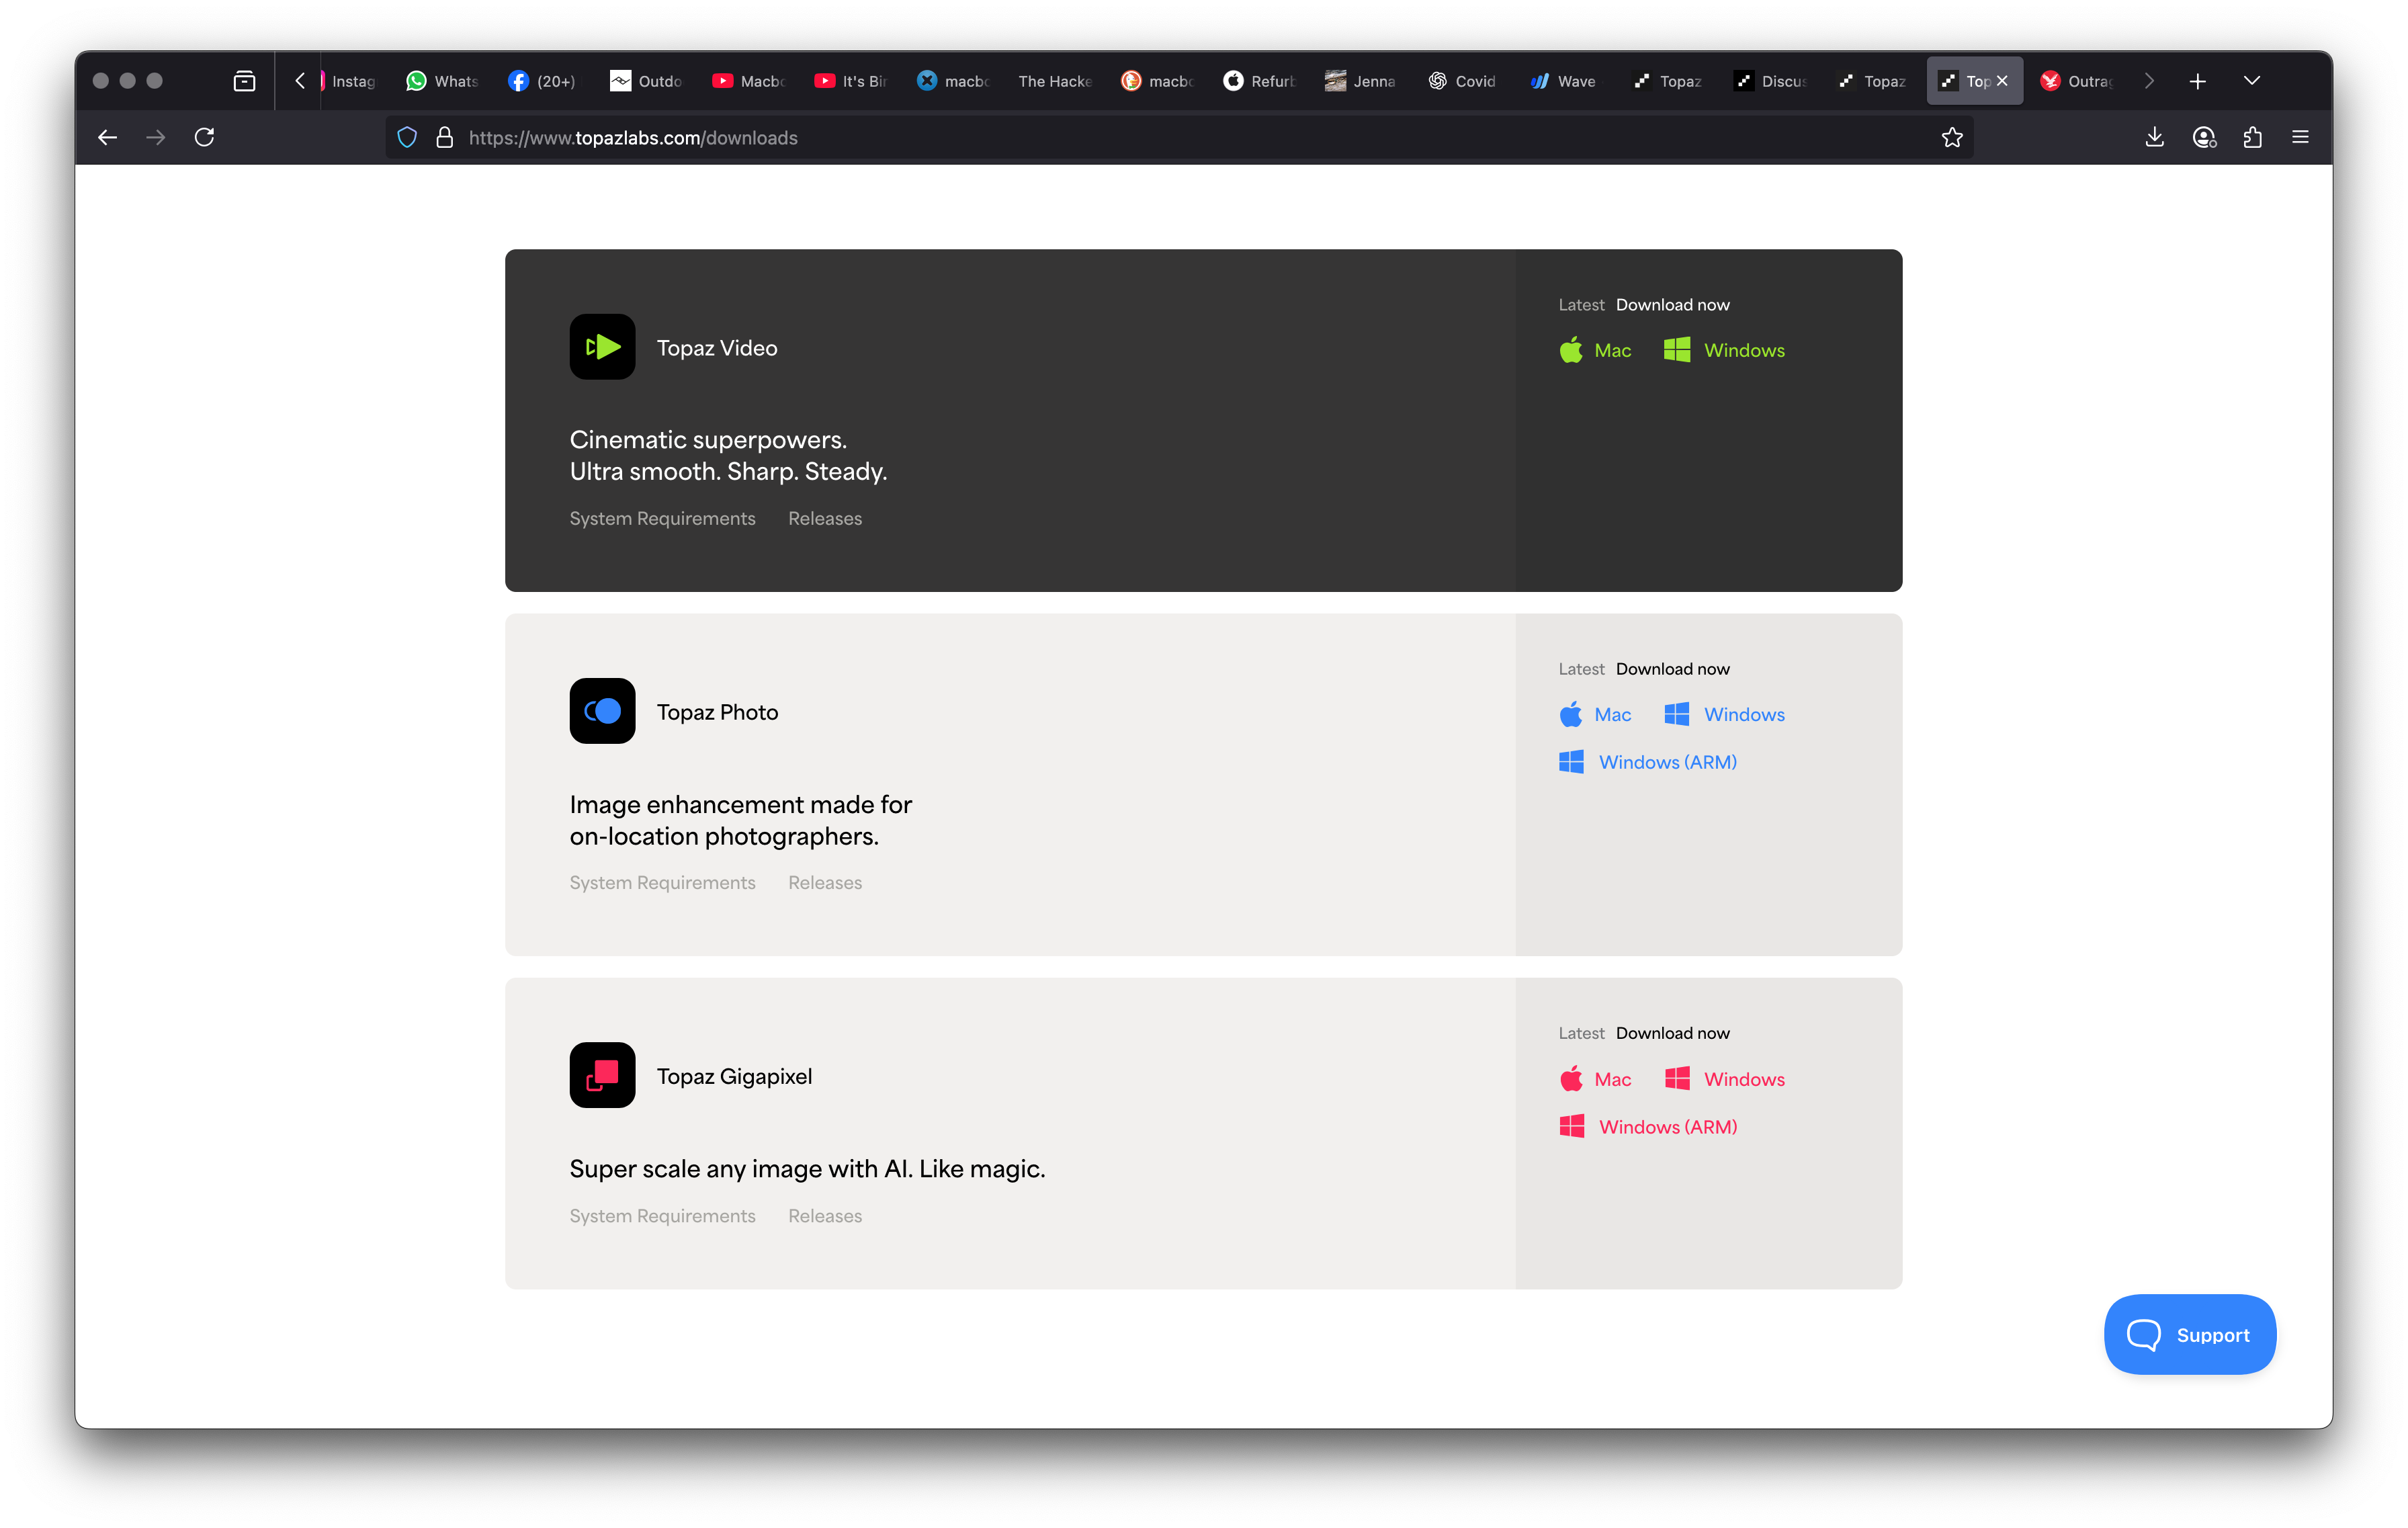Click the Firefox account profile icon
The height and width of the screenshot is (1528, 2408).
pyautogui.click(x=2204, y=138)
